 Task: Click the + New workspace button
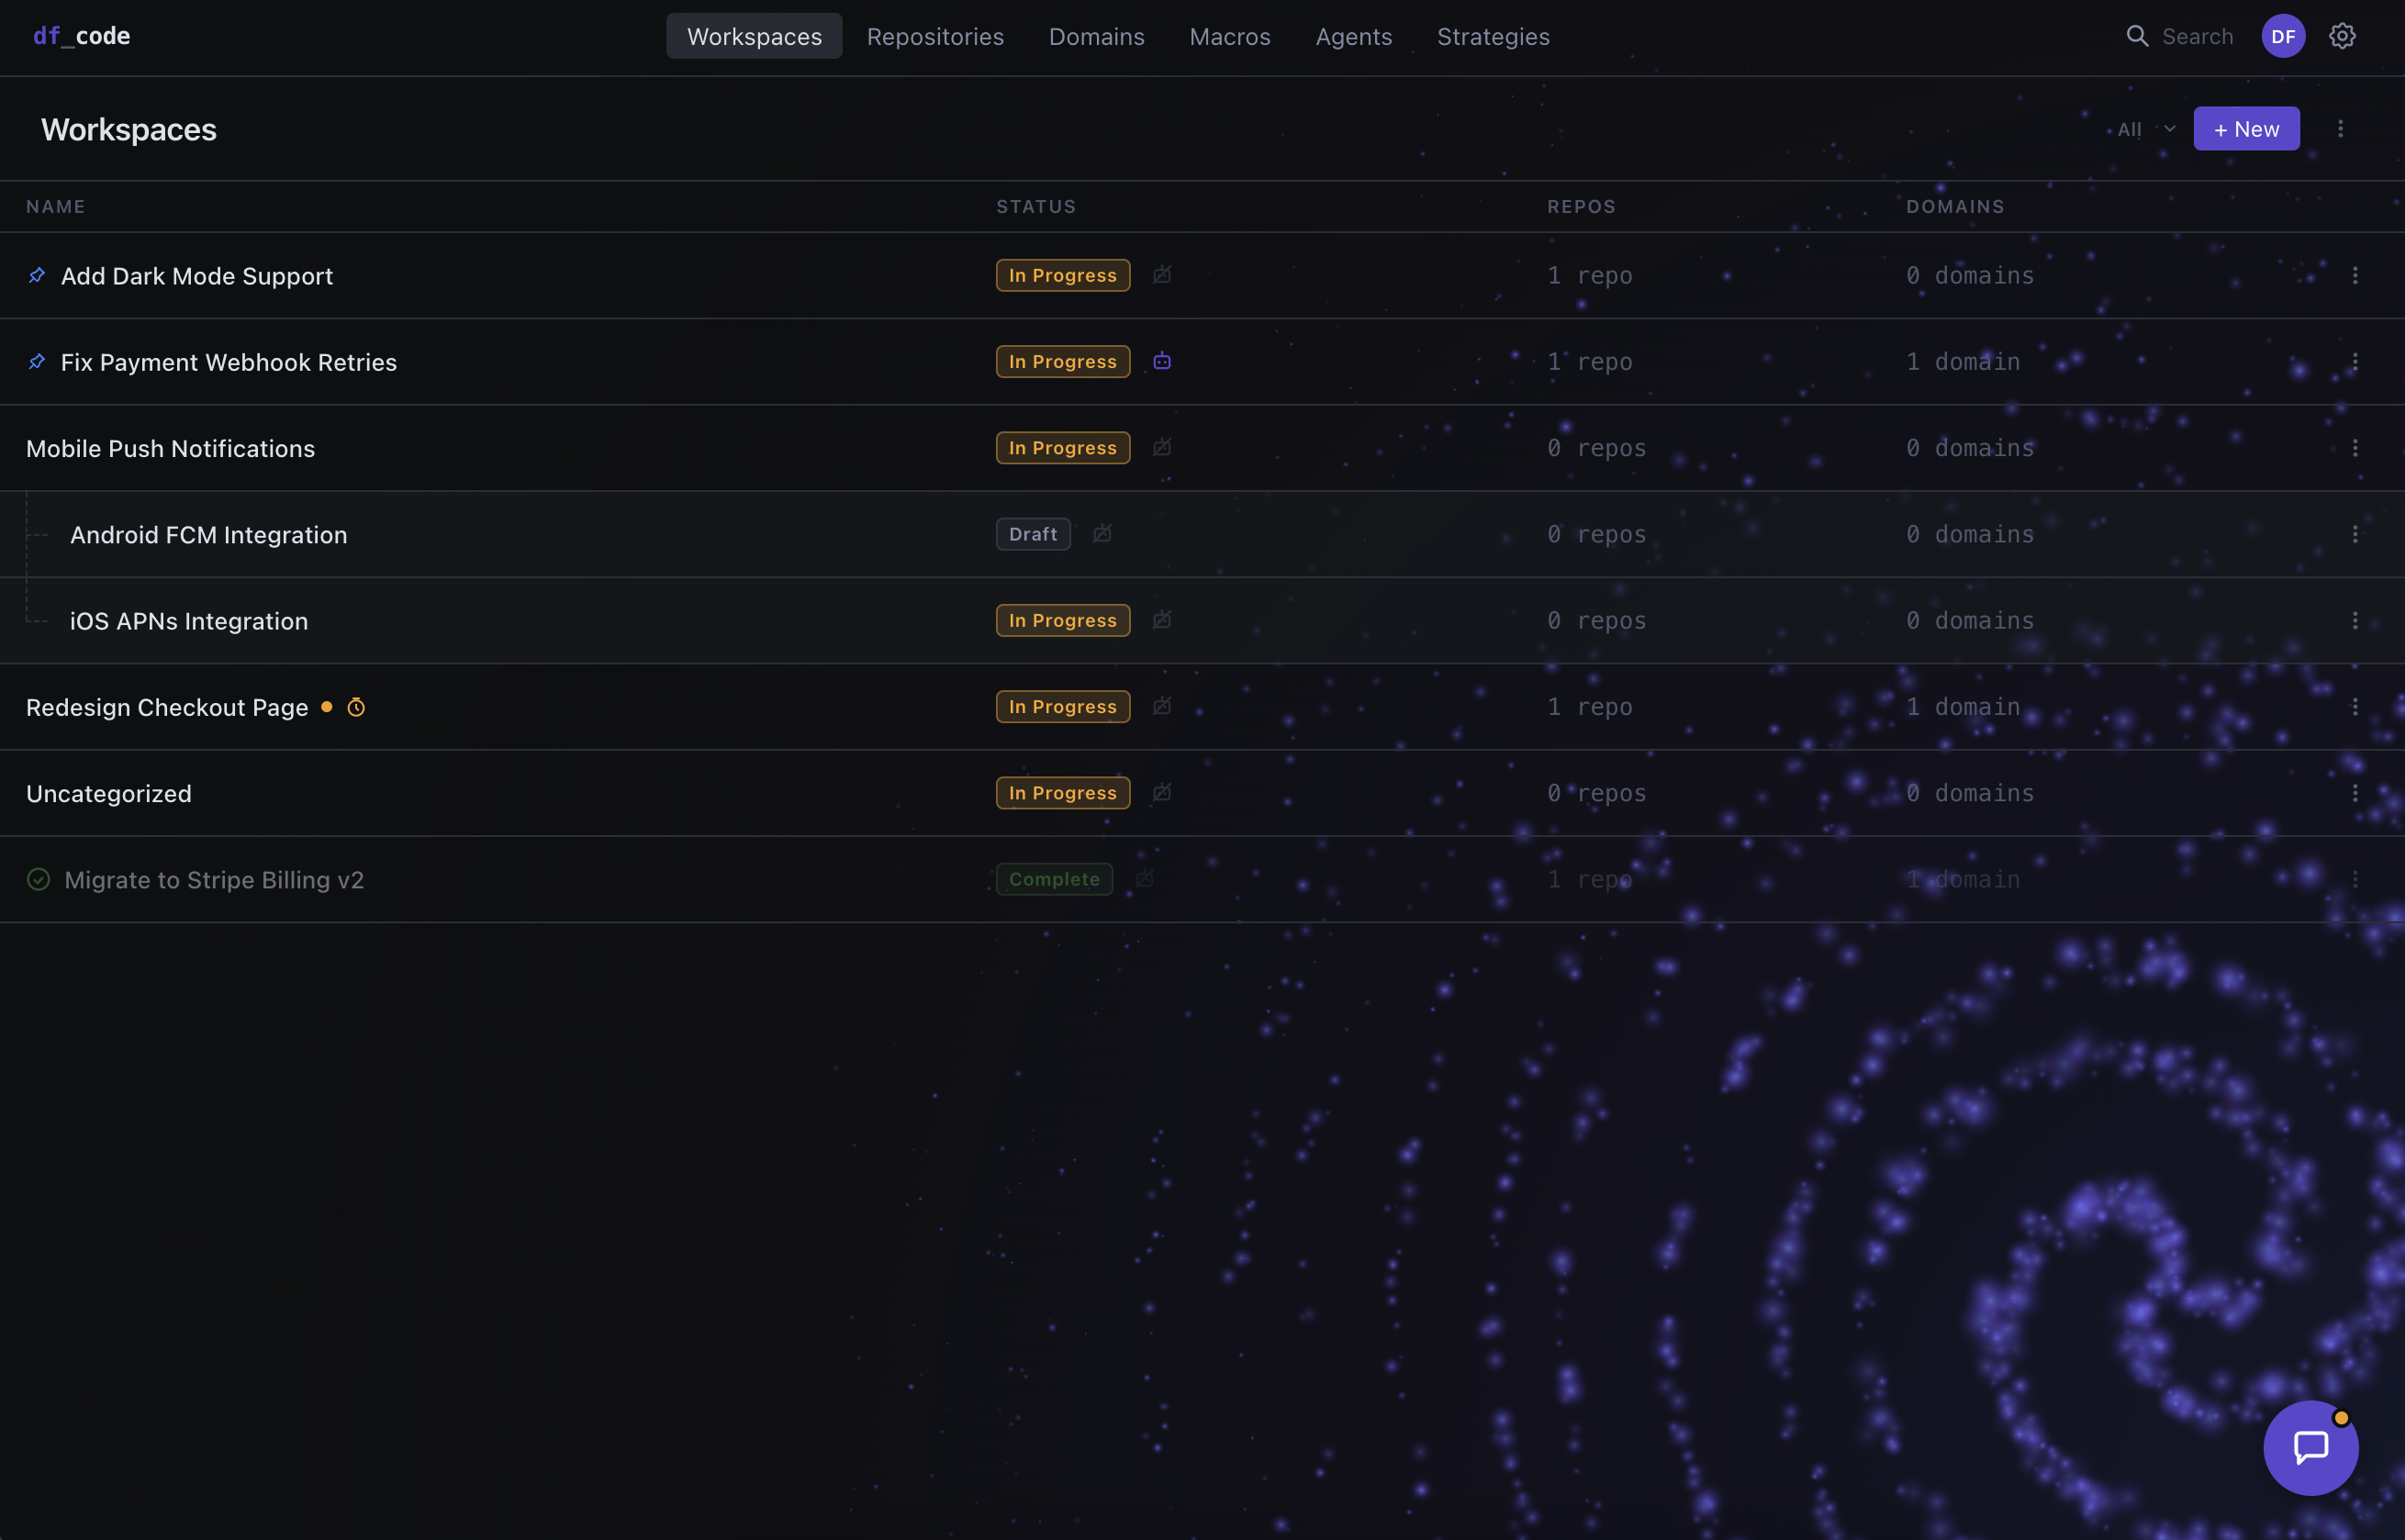(2246, 129)
